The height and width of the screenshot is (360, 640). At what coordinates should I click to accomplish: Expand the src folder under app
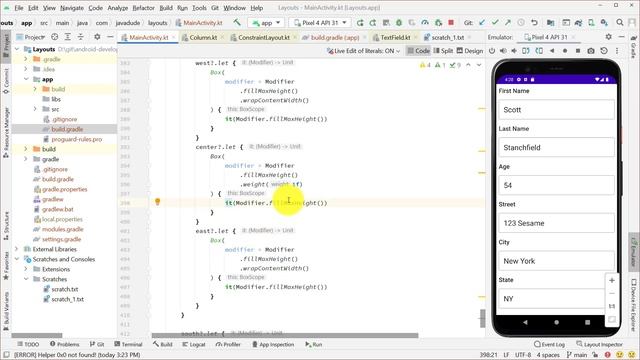(x=35, y=109)
